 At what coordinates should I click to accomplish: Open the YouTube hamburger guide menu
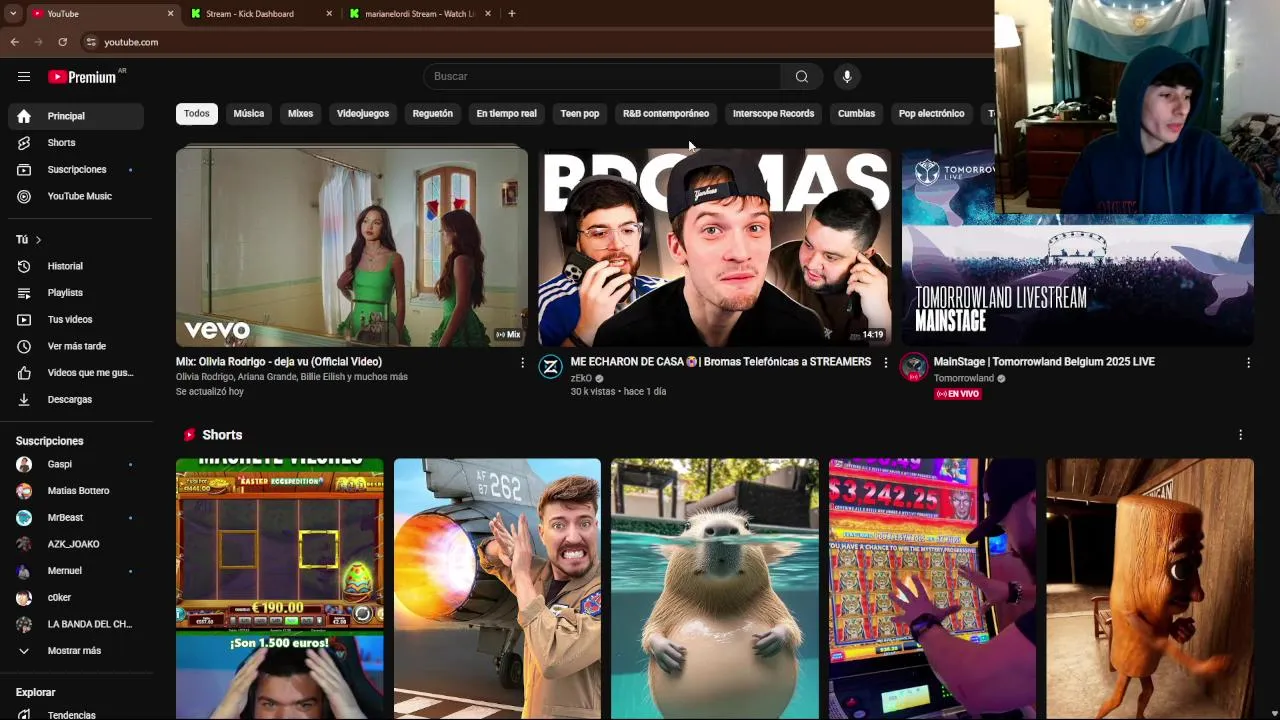pyautogui.click(x=24, y=76)
